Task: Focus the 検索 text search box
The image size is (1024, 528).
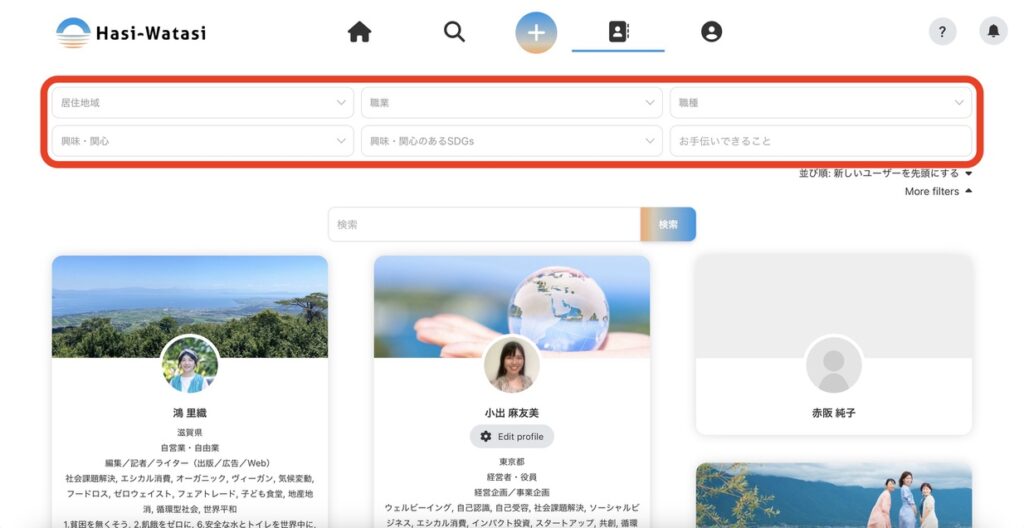Action: [x=484, y=224]
